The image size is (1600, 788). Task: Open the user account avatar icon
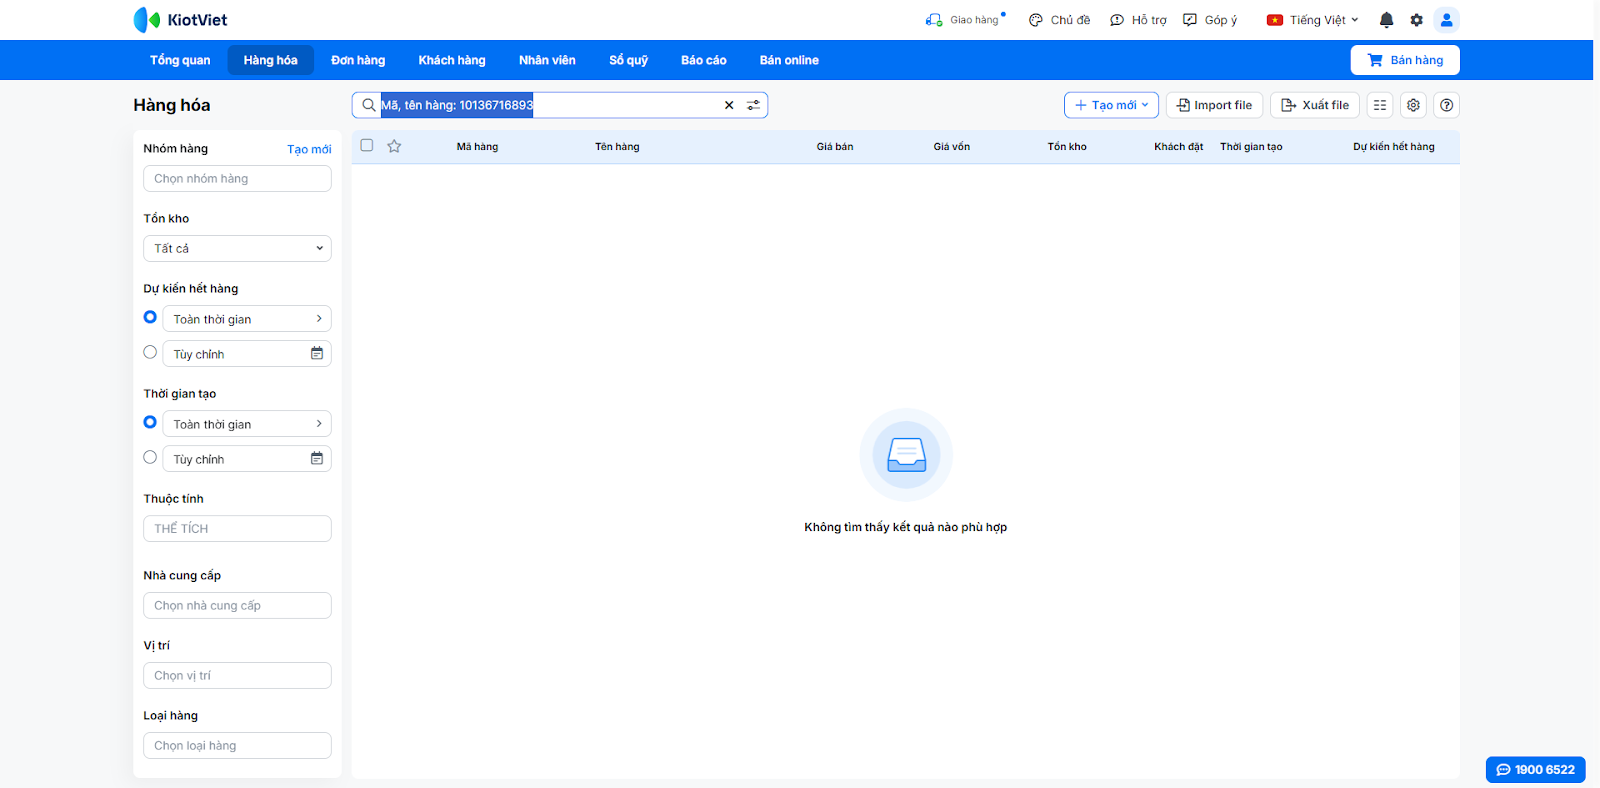[x=1446, y=20]
